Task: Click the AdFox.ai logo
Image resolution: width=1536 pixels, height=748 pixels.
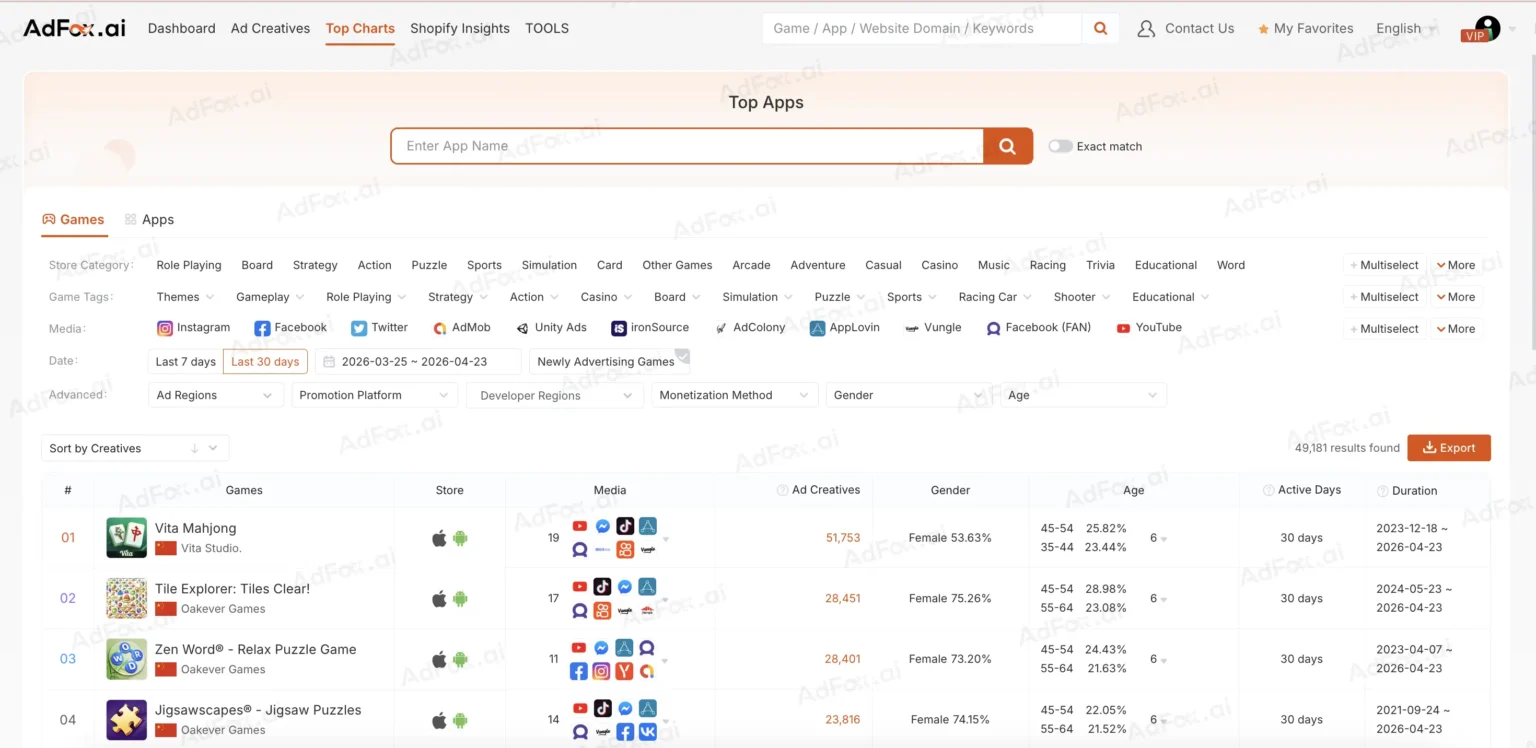Action: tap(74, 27)
